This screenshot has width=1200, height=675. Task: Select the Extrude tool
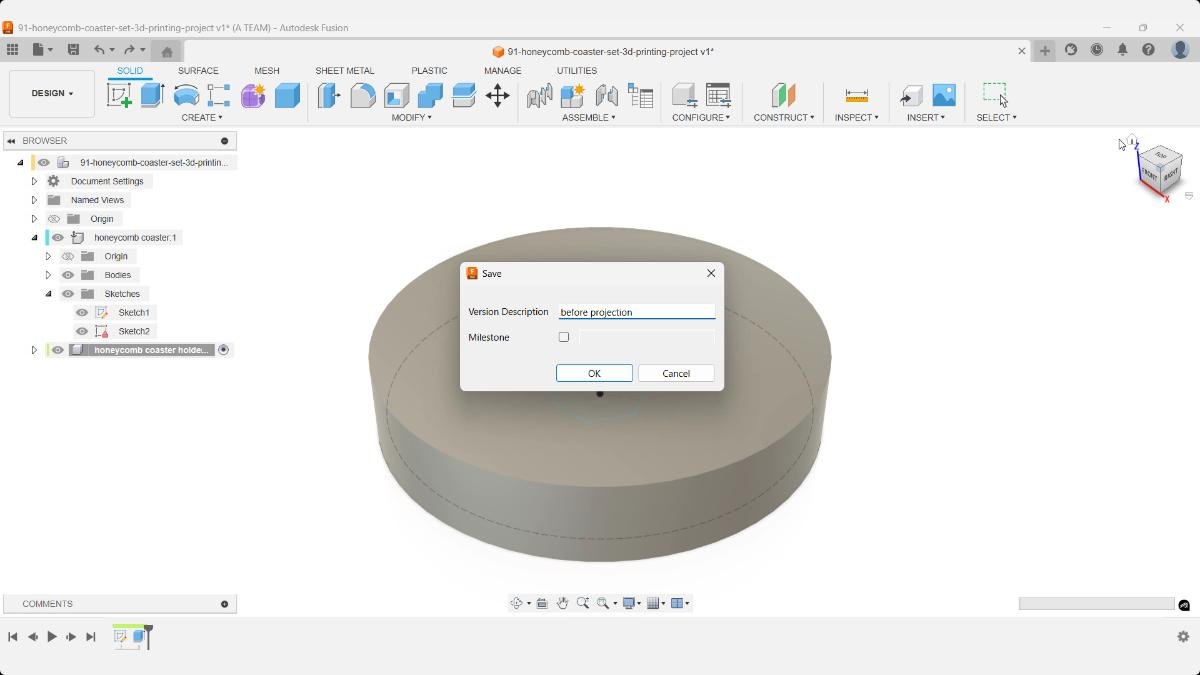152,95
